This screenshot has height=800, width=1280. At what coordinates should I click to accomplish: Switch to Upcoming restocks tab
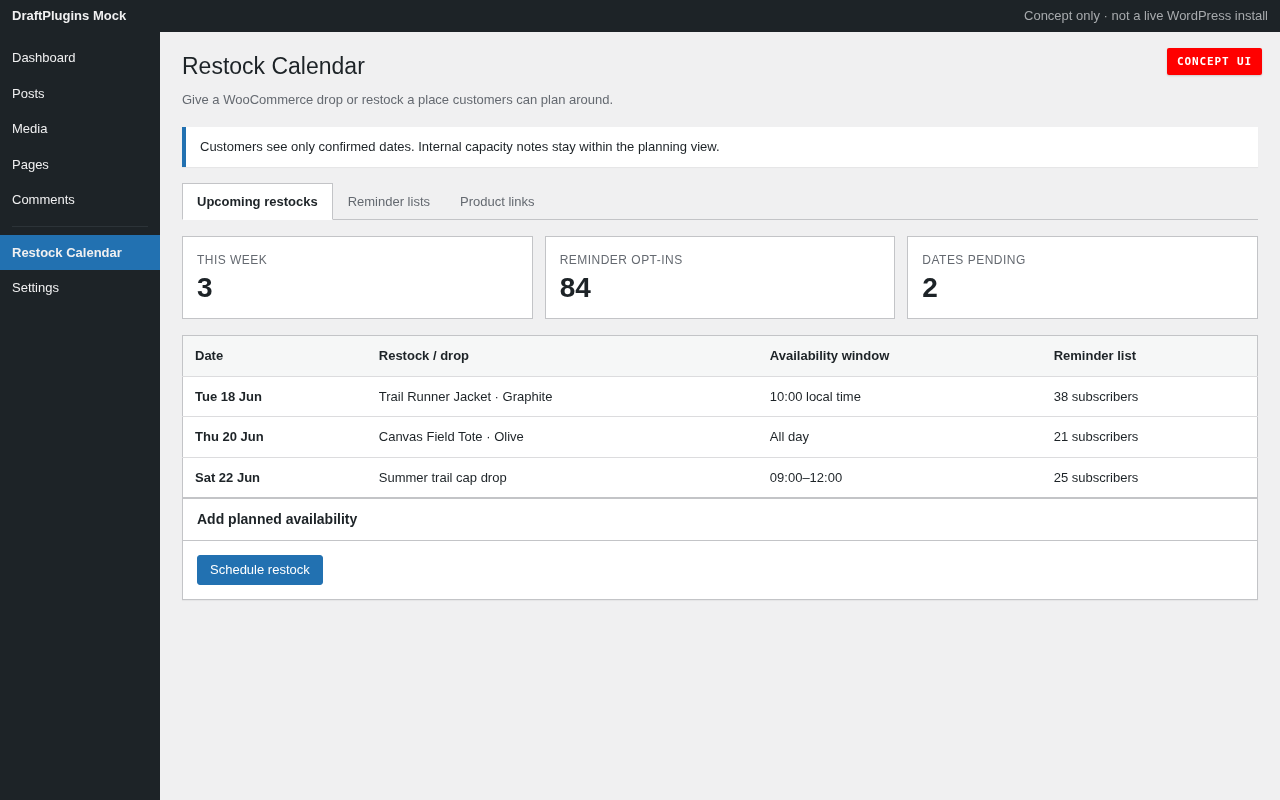(257, 202)
